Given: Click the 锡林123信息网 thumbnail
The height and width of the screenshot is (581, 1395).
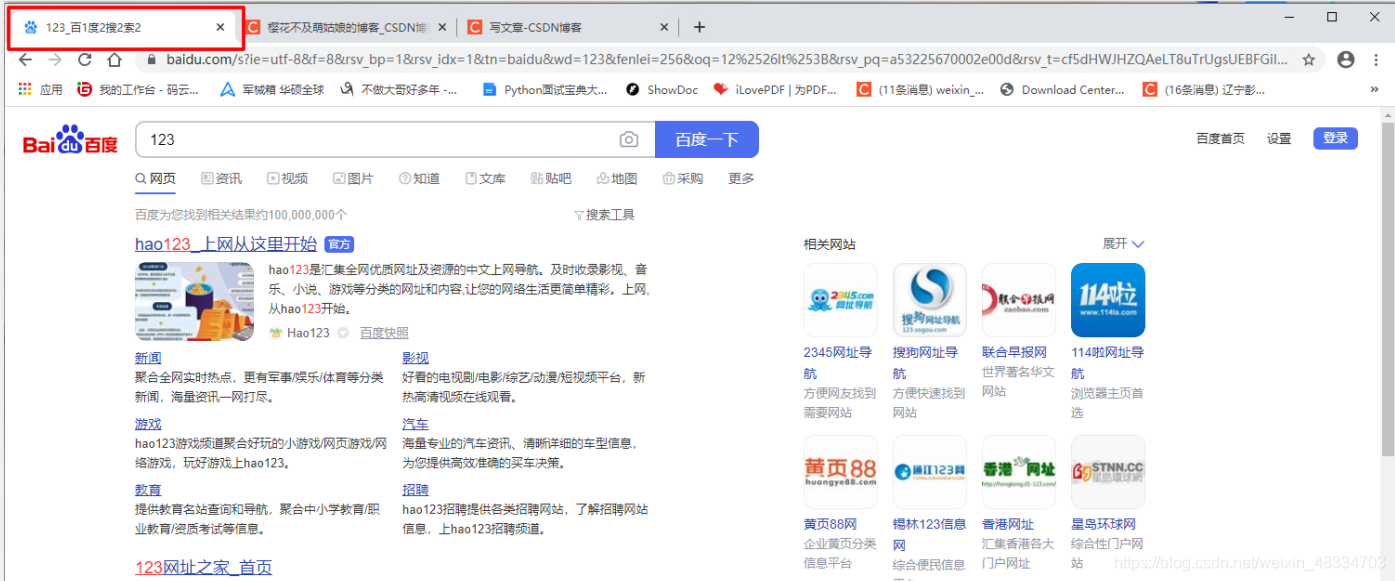Looking at the screenshot, I should 930,472.
